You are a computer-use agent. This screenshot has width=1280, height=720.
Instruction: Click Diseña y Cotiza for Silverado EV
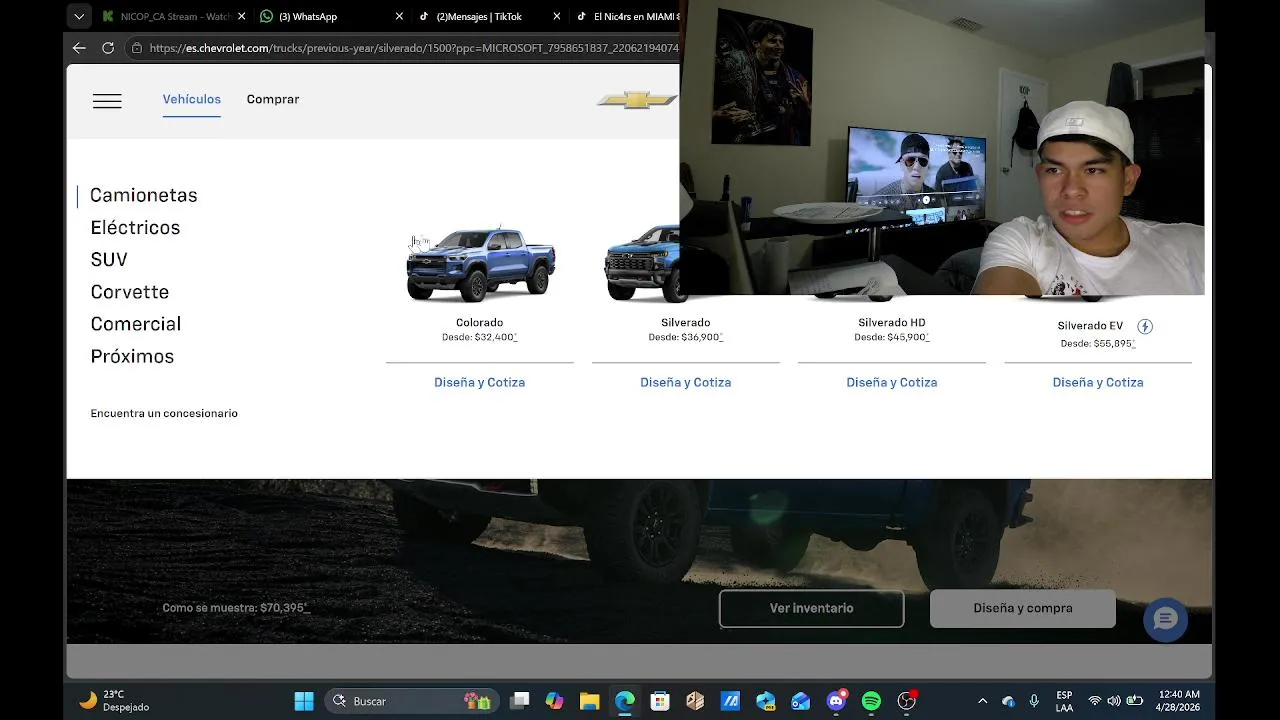pyautogui.click(x=1098, y=382)
